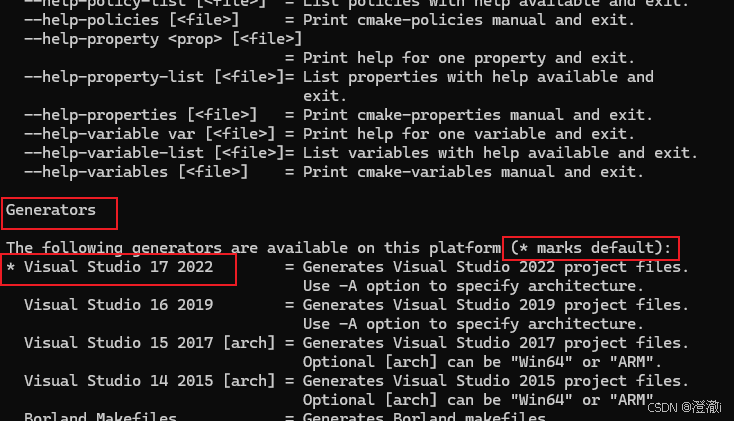
Task: Click '--help-properties [<file>]' option text
Action: tap(140, 115)
